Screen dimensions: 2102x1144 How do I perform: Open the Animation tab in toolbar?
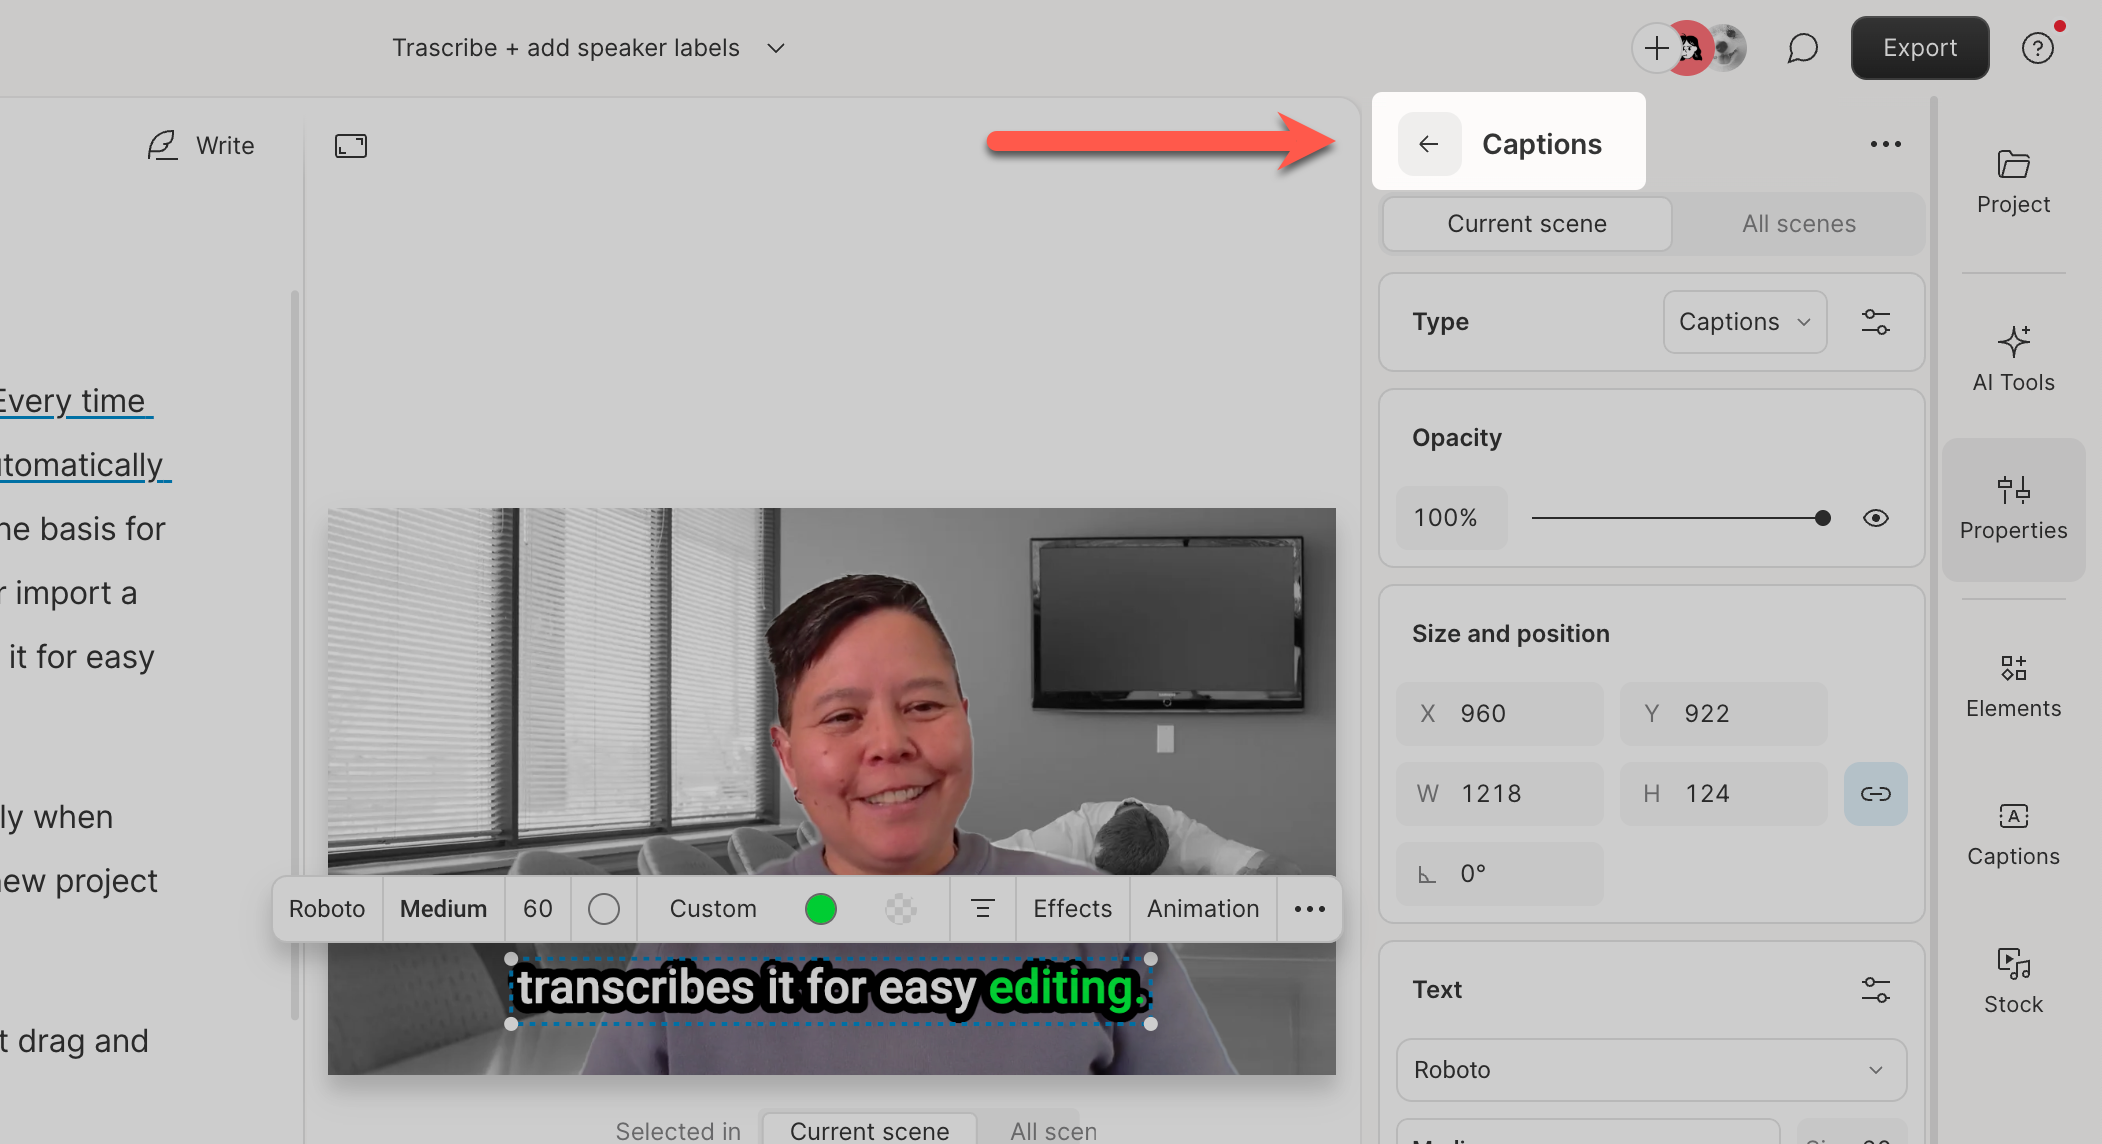click(x=1202, y=908)
